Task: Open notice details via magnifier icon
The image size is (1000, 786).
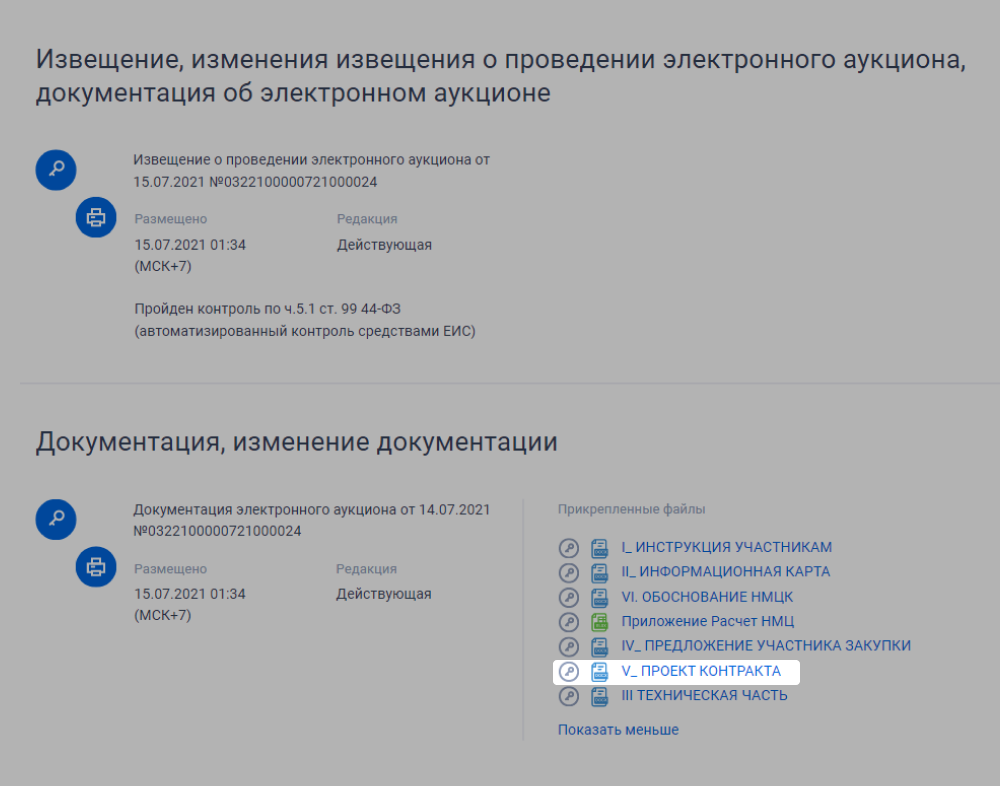Action: click(55, 169)
